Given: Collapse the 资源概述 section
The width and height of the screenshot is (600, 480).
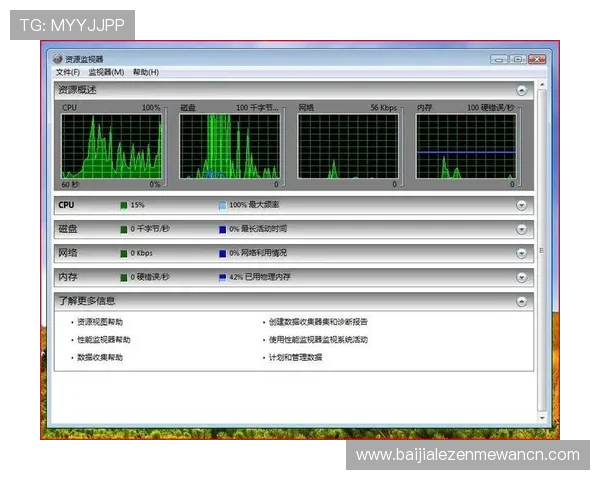Looking at the screenshot, I should pos(521,91).
